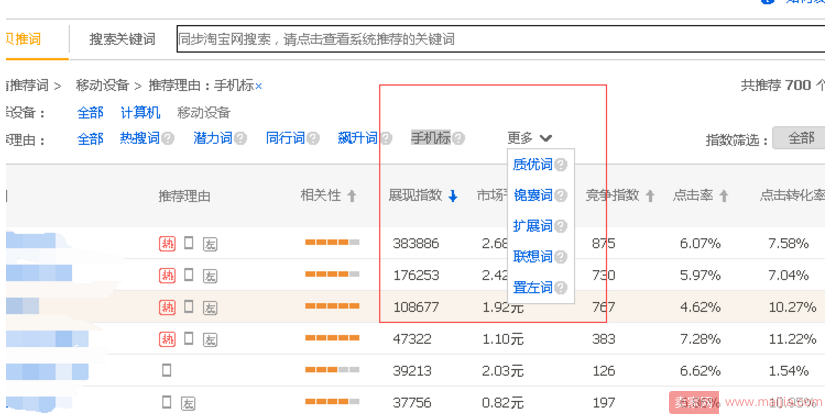
Task: Select 全部 in the reason filter row
Action: click(x=90, y=139)
